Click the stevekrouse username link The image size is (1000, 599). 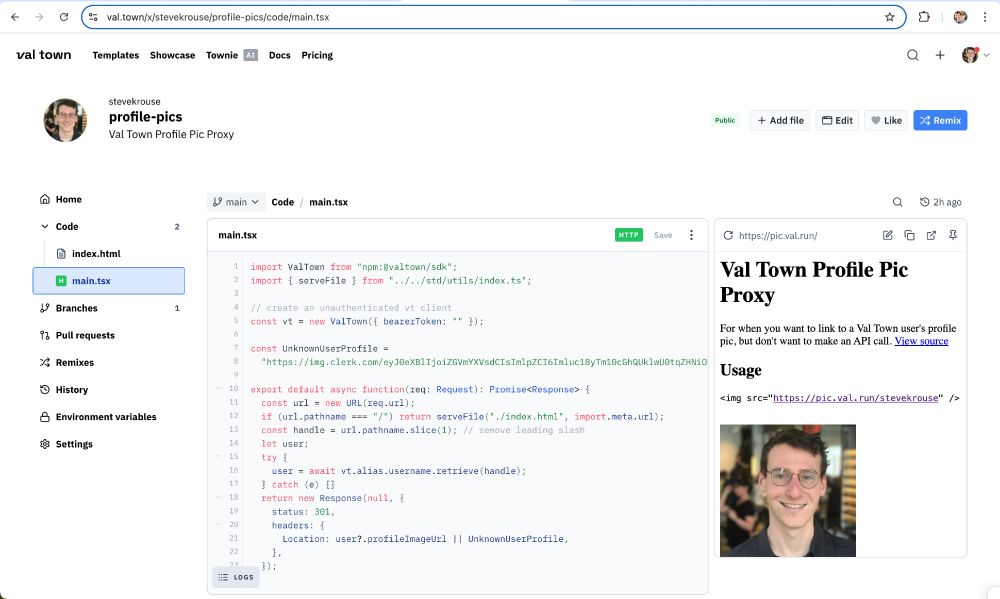[135, 101]
